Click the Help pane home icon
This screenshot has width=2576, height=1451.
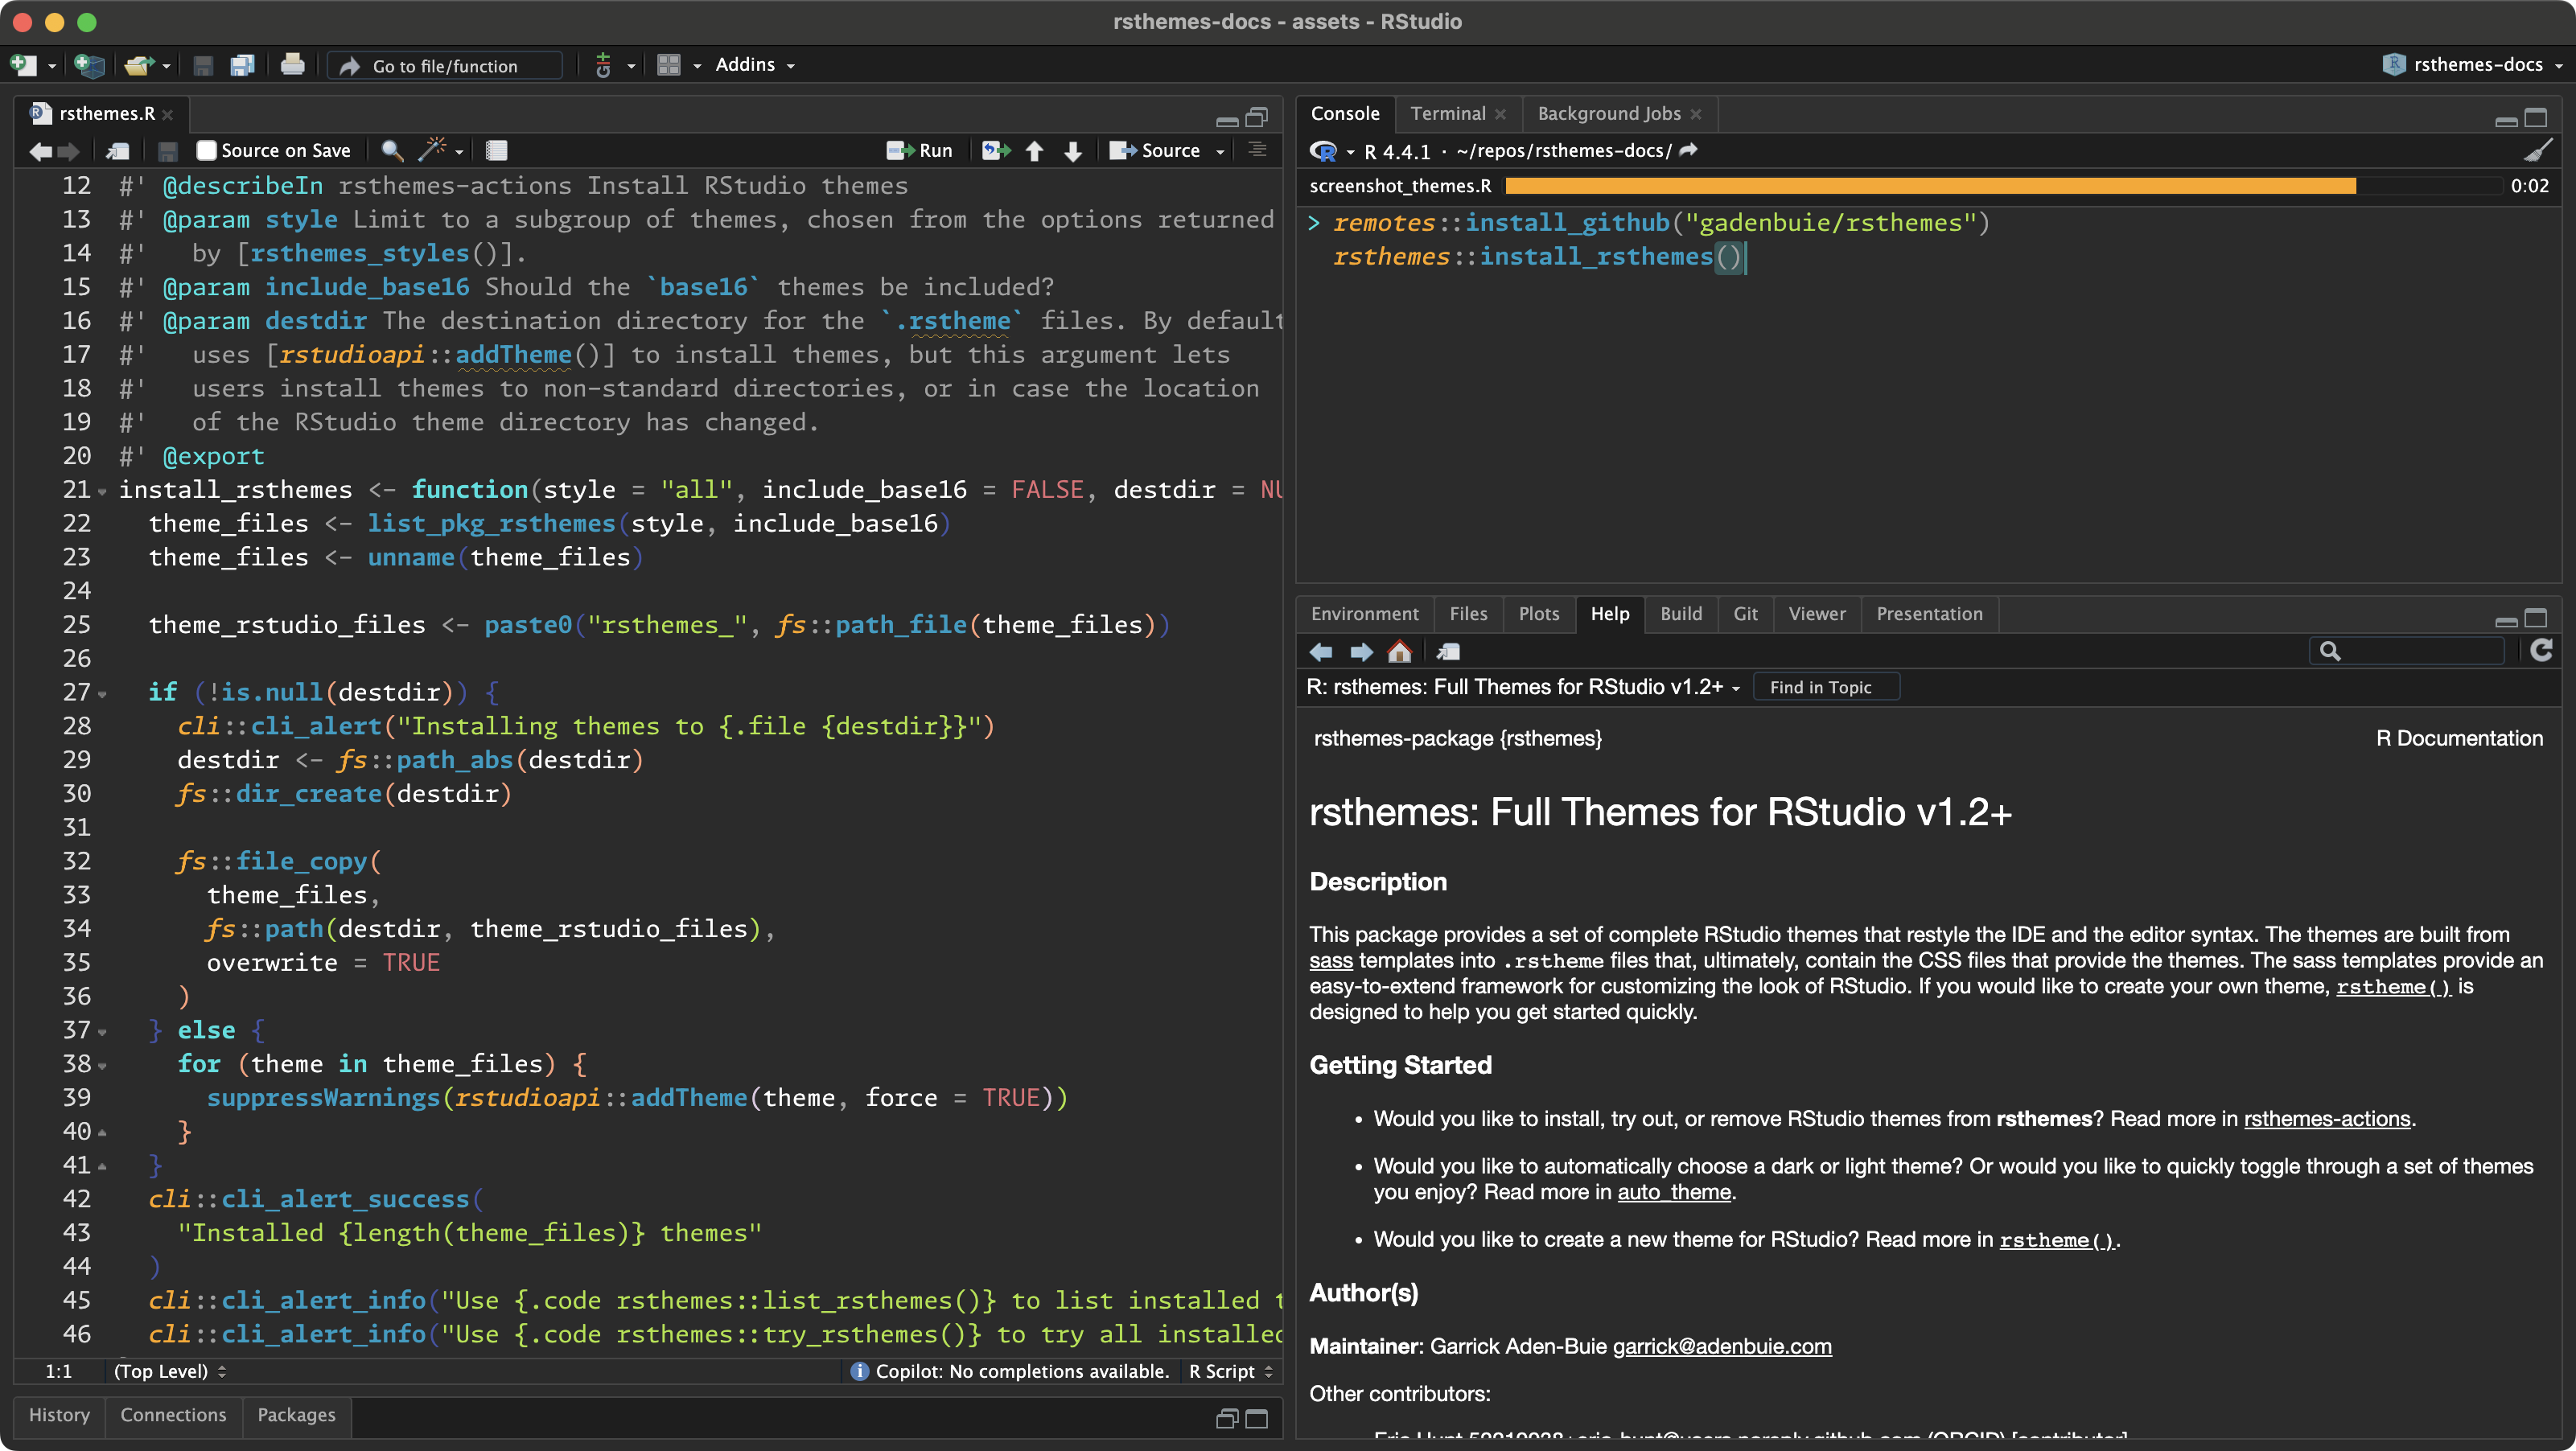pos(1399,652)
